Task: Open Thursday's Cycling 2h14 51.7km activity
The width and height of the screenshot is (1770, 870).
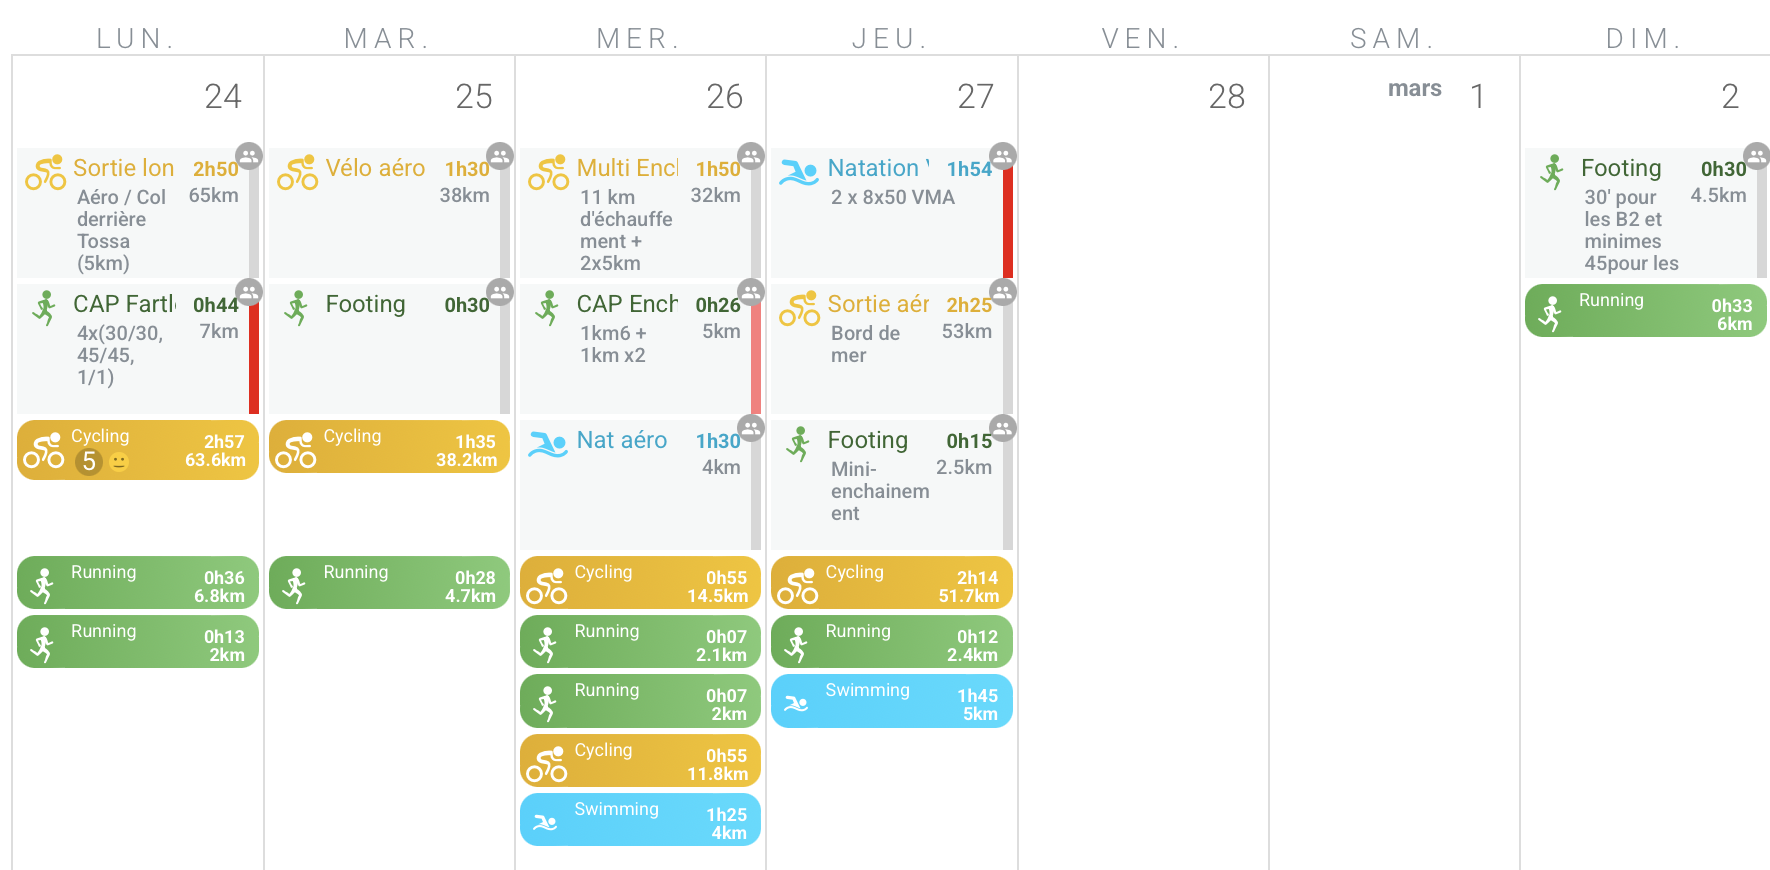Action: coord(891,583)
